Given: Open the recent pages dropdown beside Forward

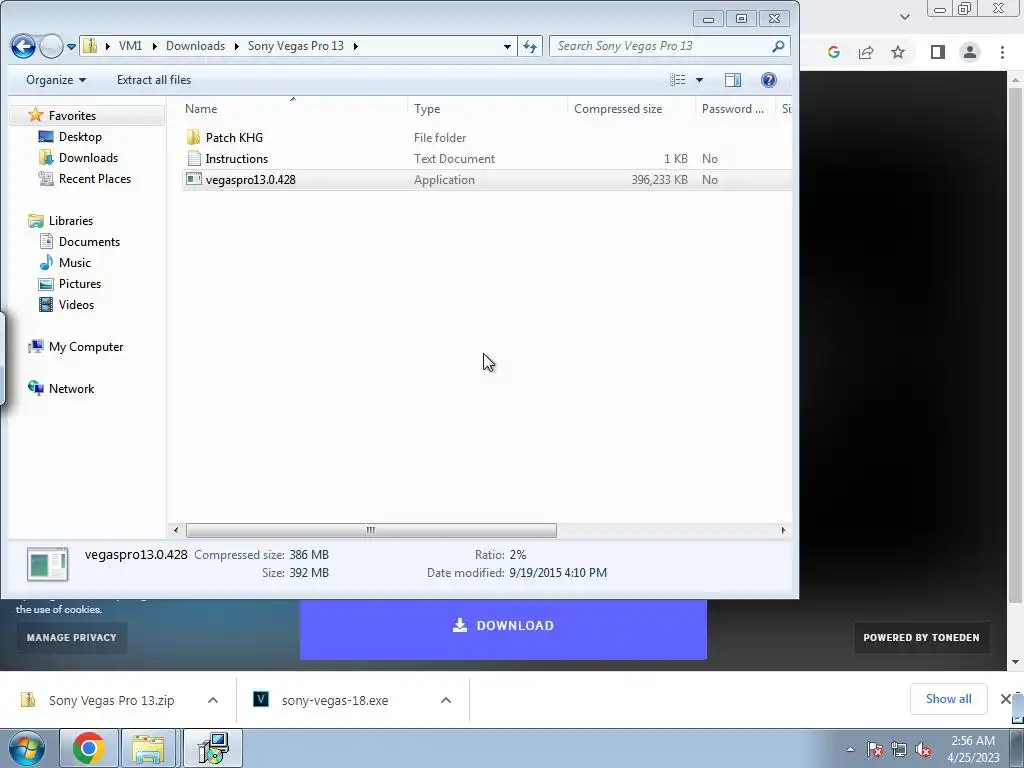Looking at the screenshot, I should (x=71, y=46).
